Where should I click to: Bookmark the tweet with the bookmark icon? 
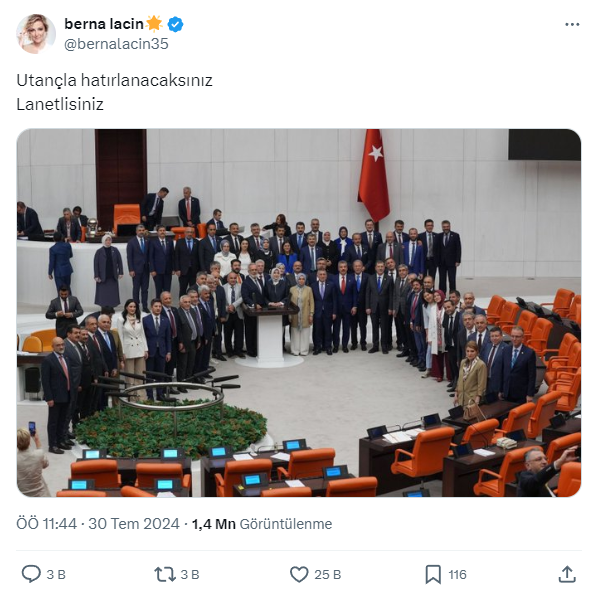[433, 574]
